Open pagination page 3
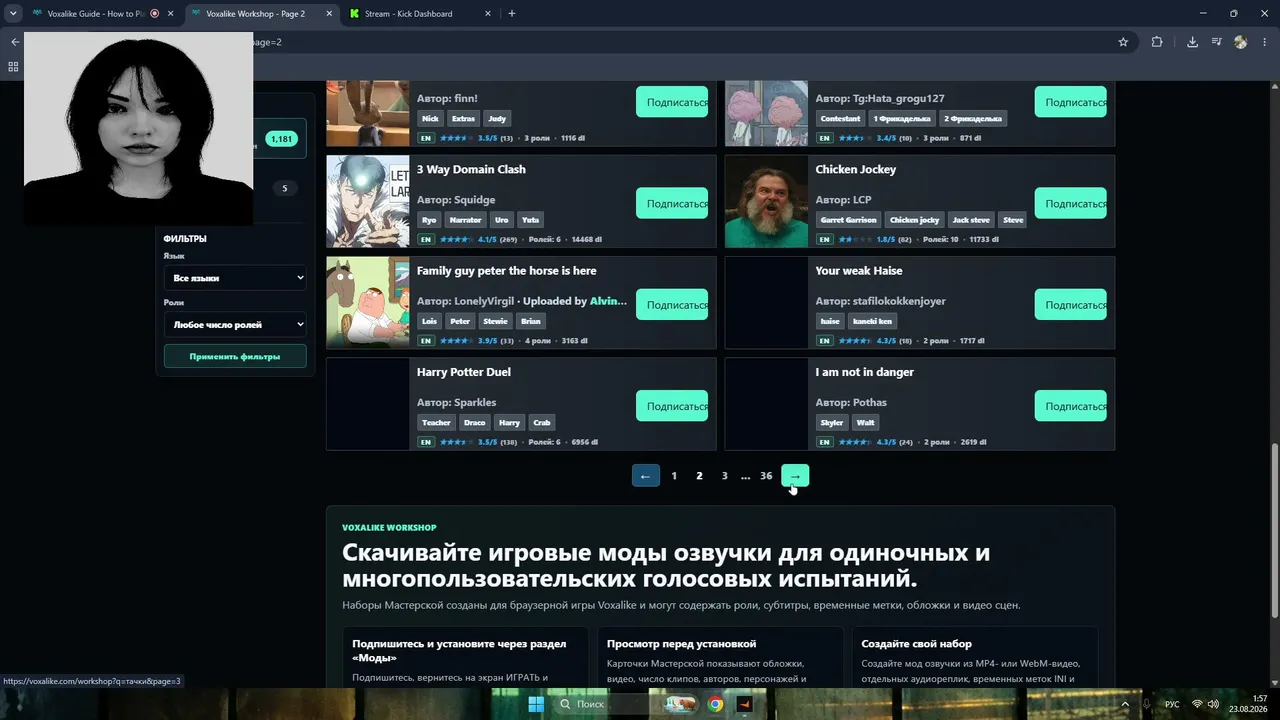The height and width of the screenshot is (720, 1280). [x=725, y=476]
